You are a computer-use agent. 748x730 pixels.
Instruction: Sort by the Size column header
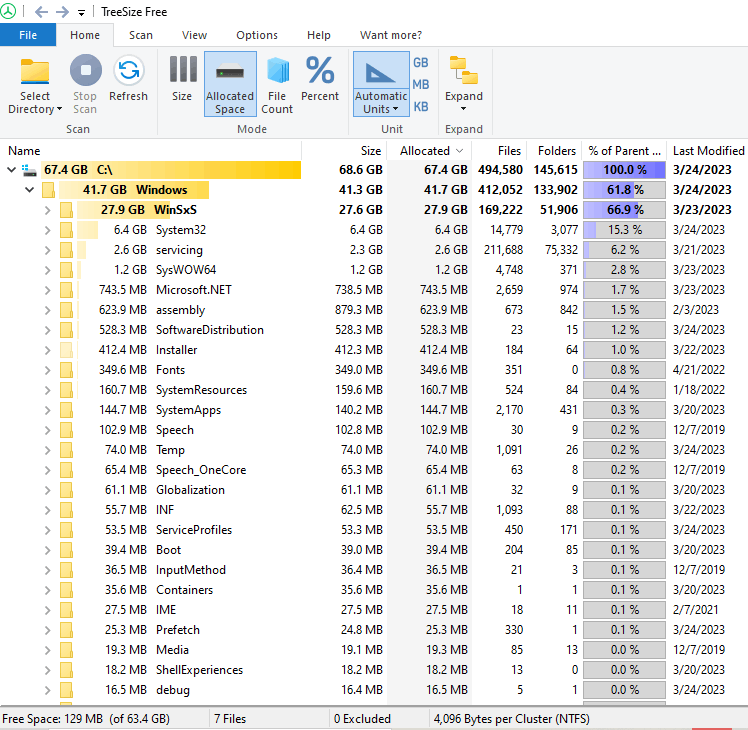click(x=344, y=151)
